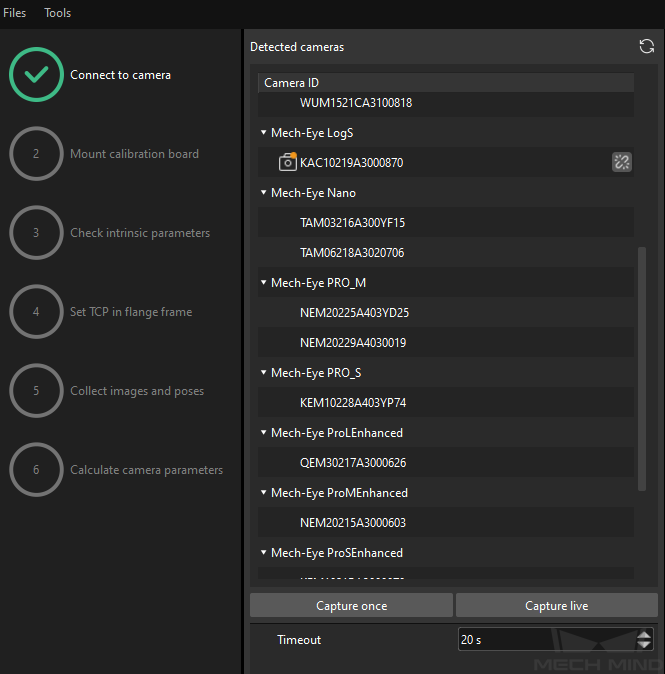Open the Files menu
The height and width of the screenshot is (674, 665).
tap(15, 13)
